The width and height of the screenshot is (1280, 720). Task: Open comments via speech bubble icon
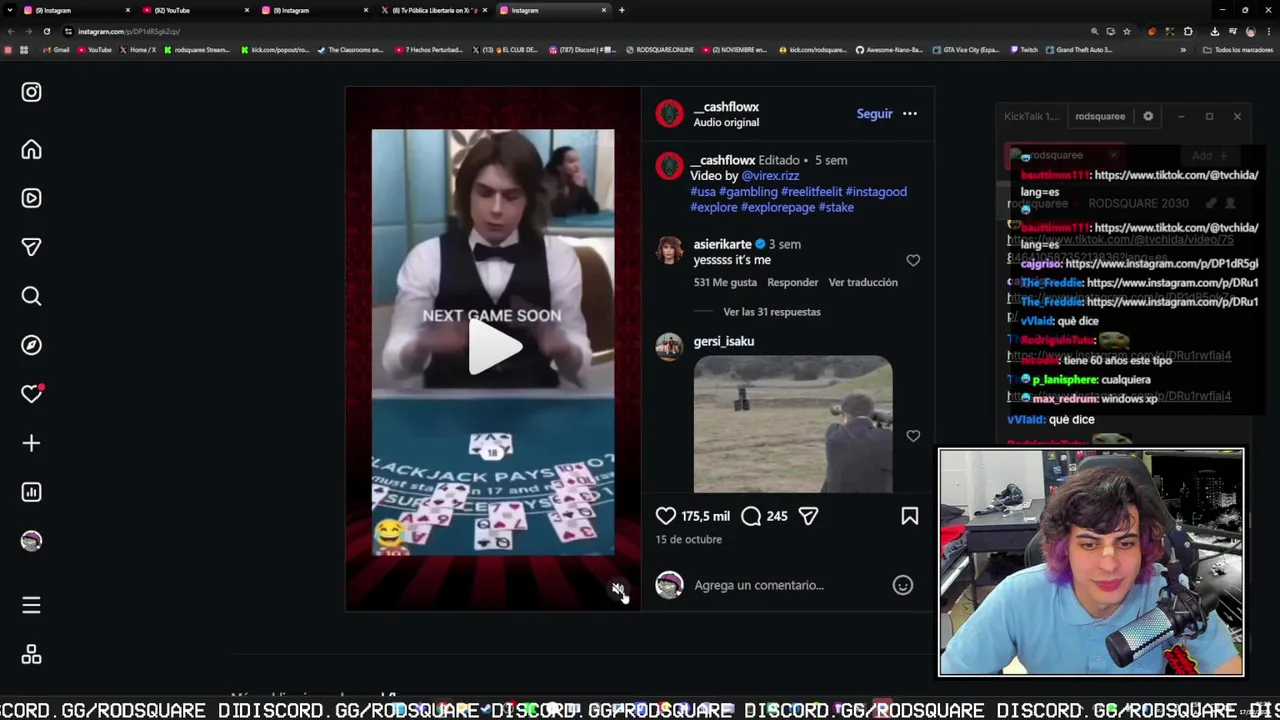point(751,516)
